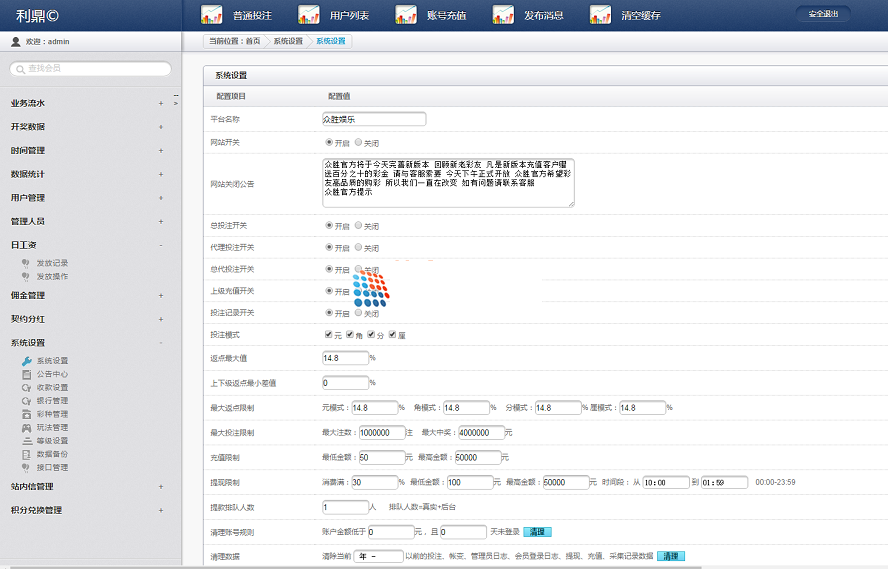The image size is (888, 569).
Task: Click the 数据备份 icon in sidebar
Action: point(27,454)
